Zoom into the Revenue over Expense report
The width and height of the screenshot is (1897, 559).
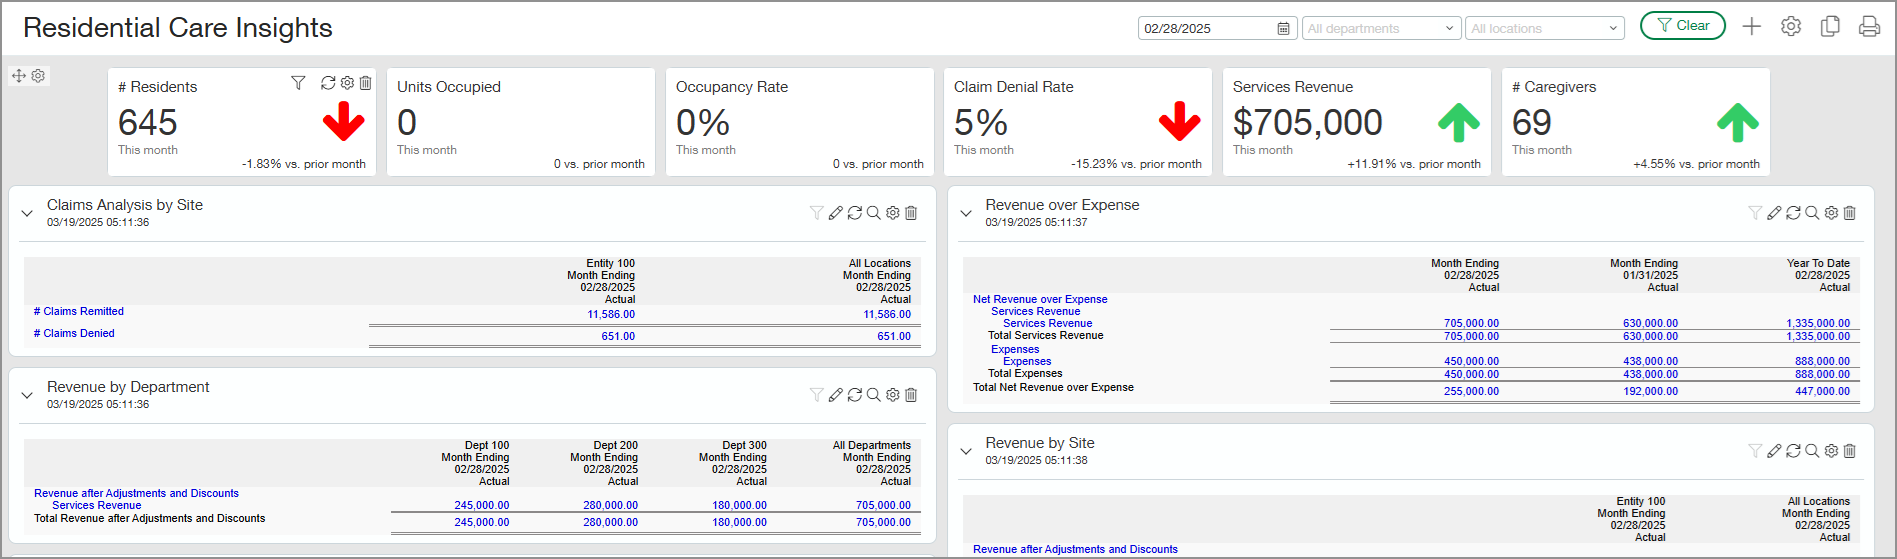point(1812,213)
